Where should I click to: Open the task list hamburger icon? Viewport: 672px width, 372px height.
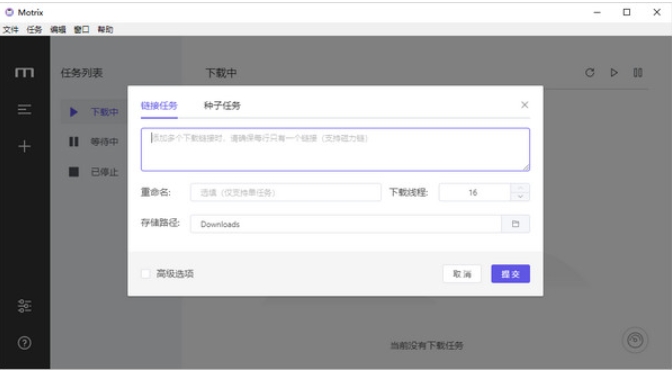point(24,109)
